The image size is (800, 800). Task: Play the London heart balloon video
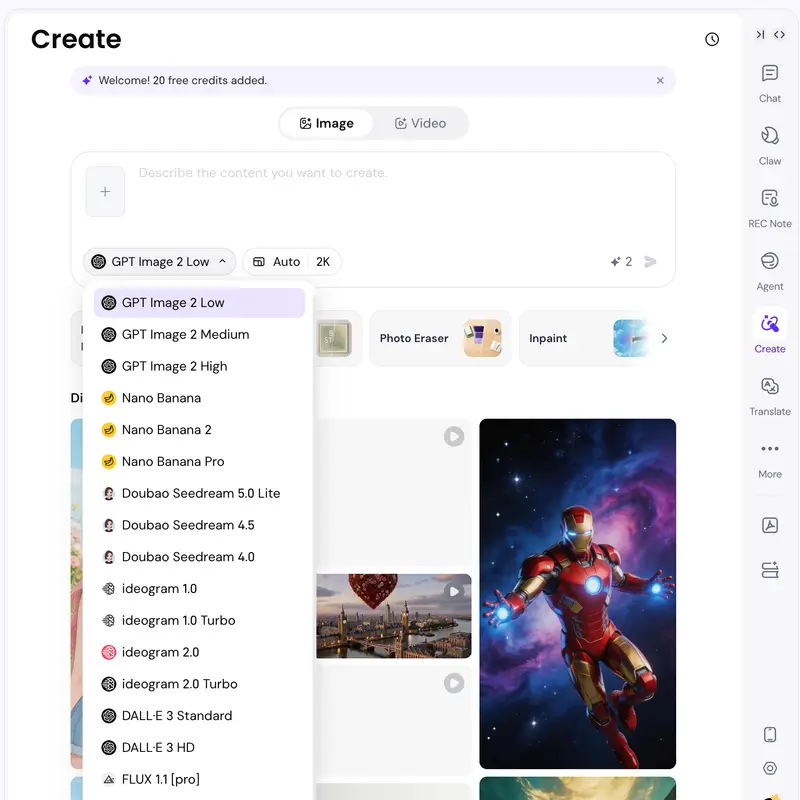tap(454, 591)
